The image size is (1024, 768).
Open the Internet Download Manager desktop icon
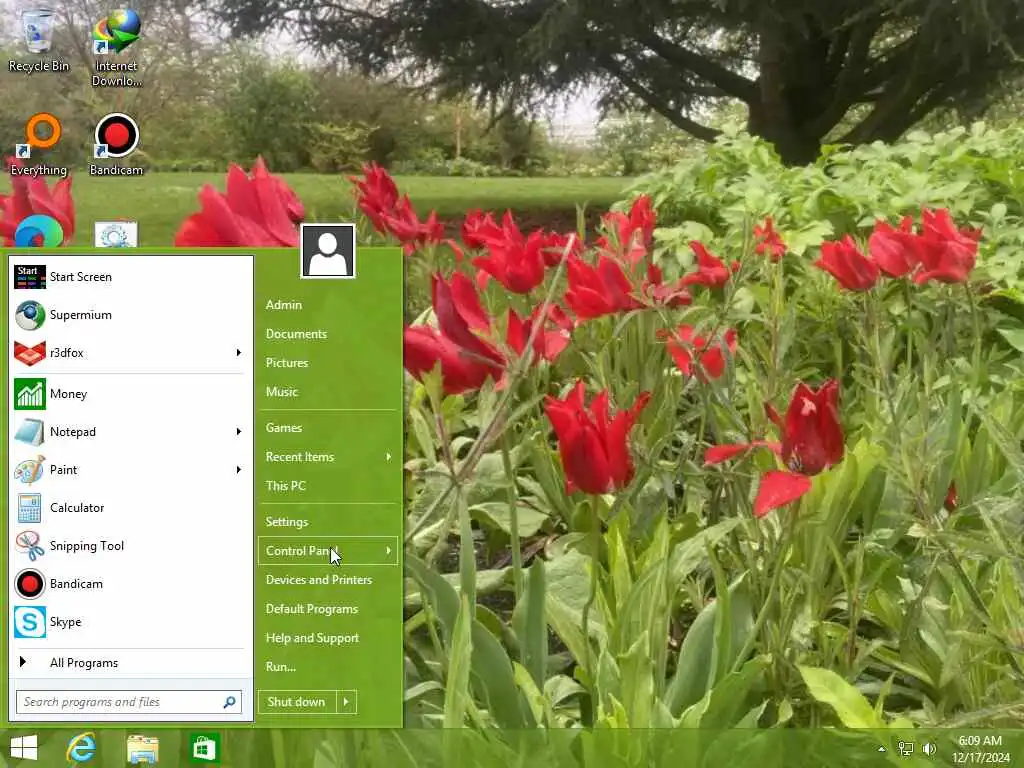pyautogui.click(x=116, y=46)
